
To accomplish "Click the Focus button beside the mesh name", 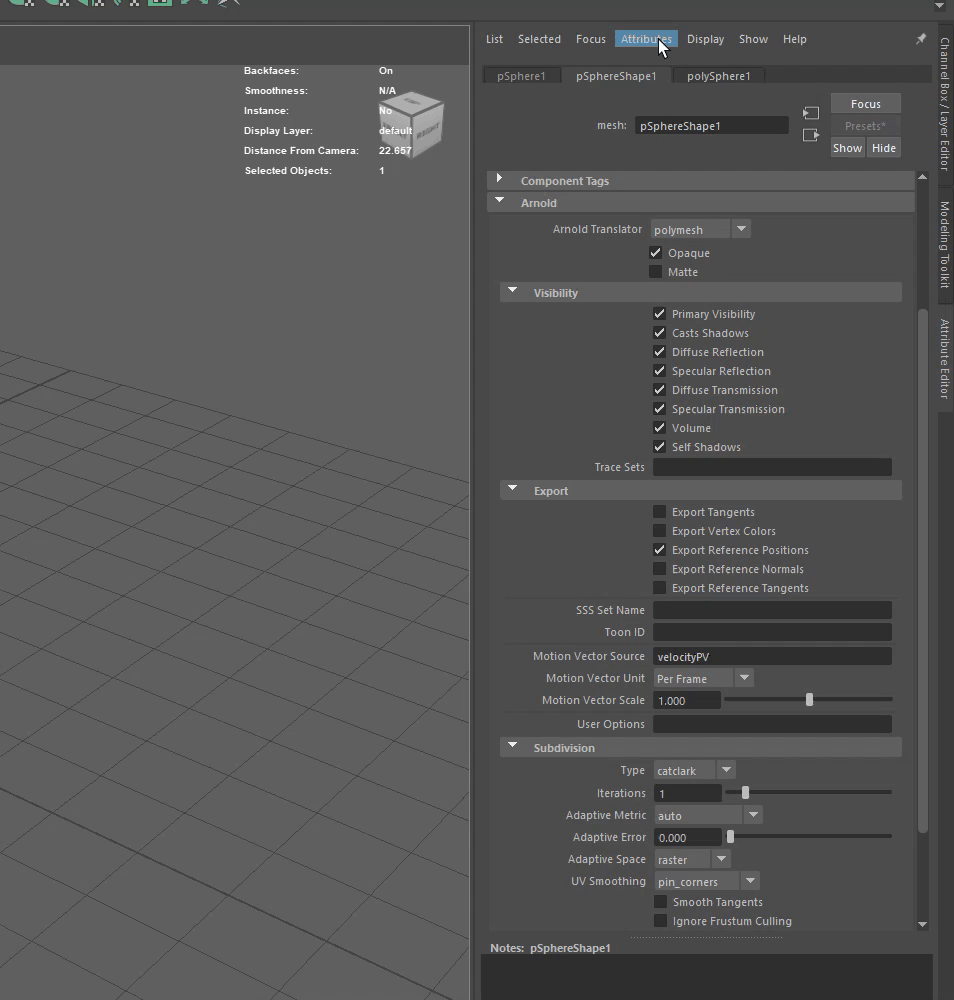I will pos(865,103).
